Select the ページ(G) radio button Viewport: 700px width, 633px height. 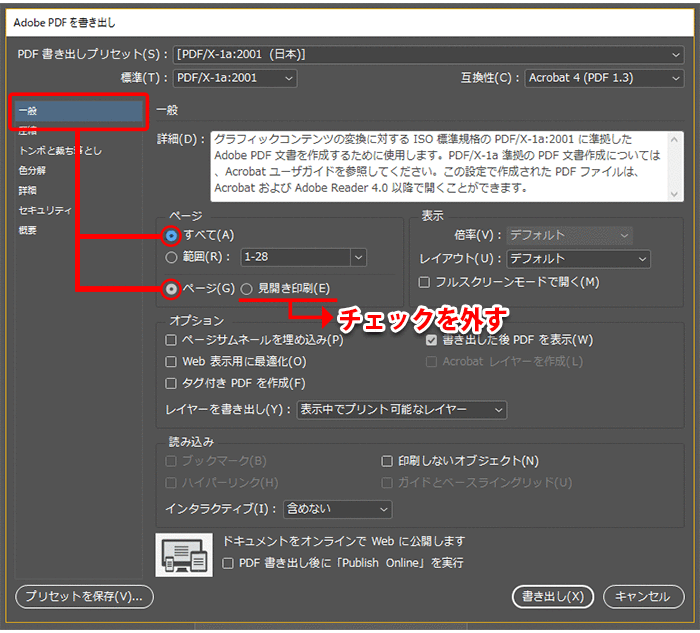(x=171, y=289)
